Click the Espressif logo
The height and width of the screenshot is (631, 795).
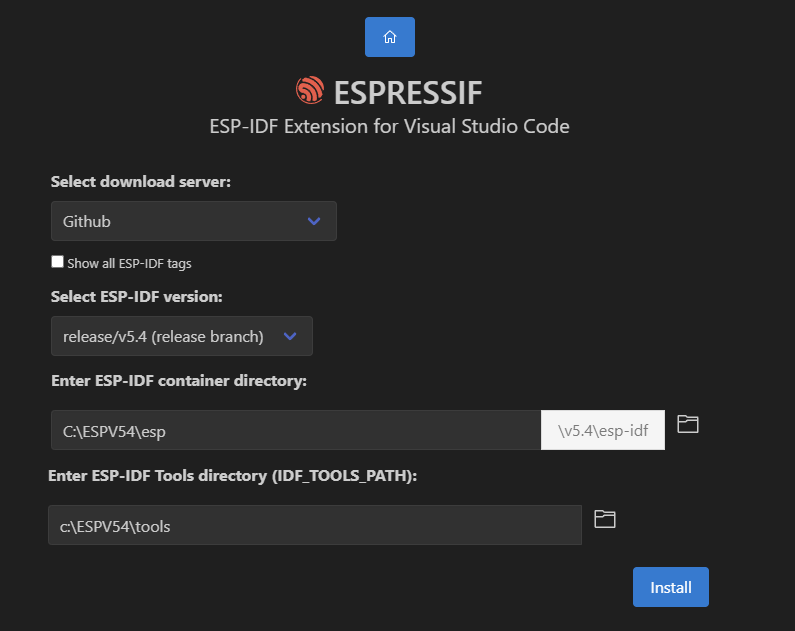click(310, 90)
